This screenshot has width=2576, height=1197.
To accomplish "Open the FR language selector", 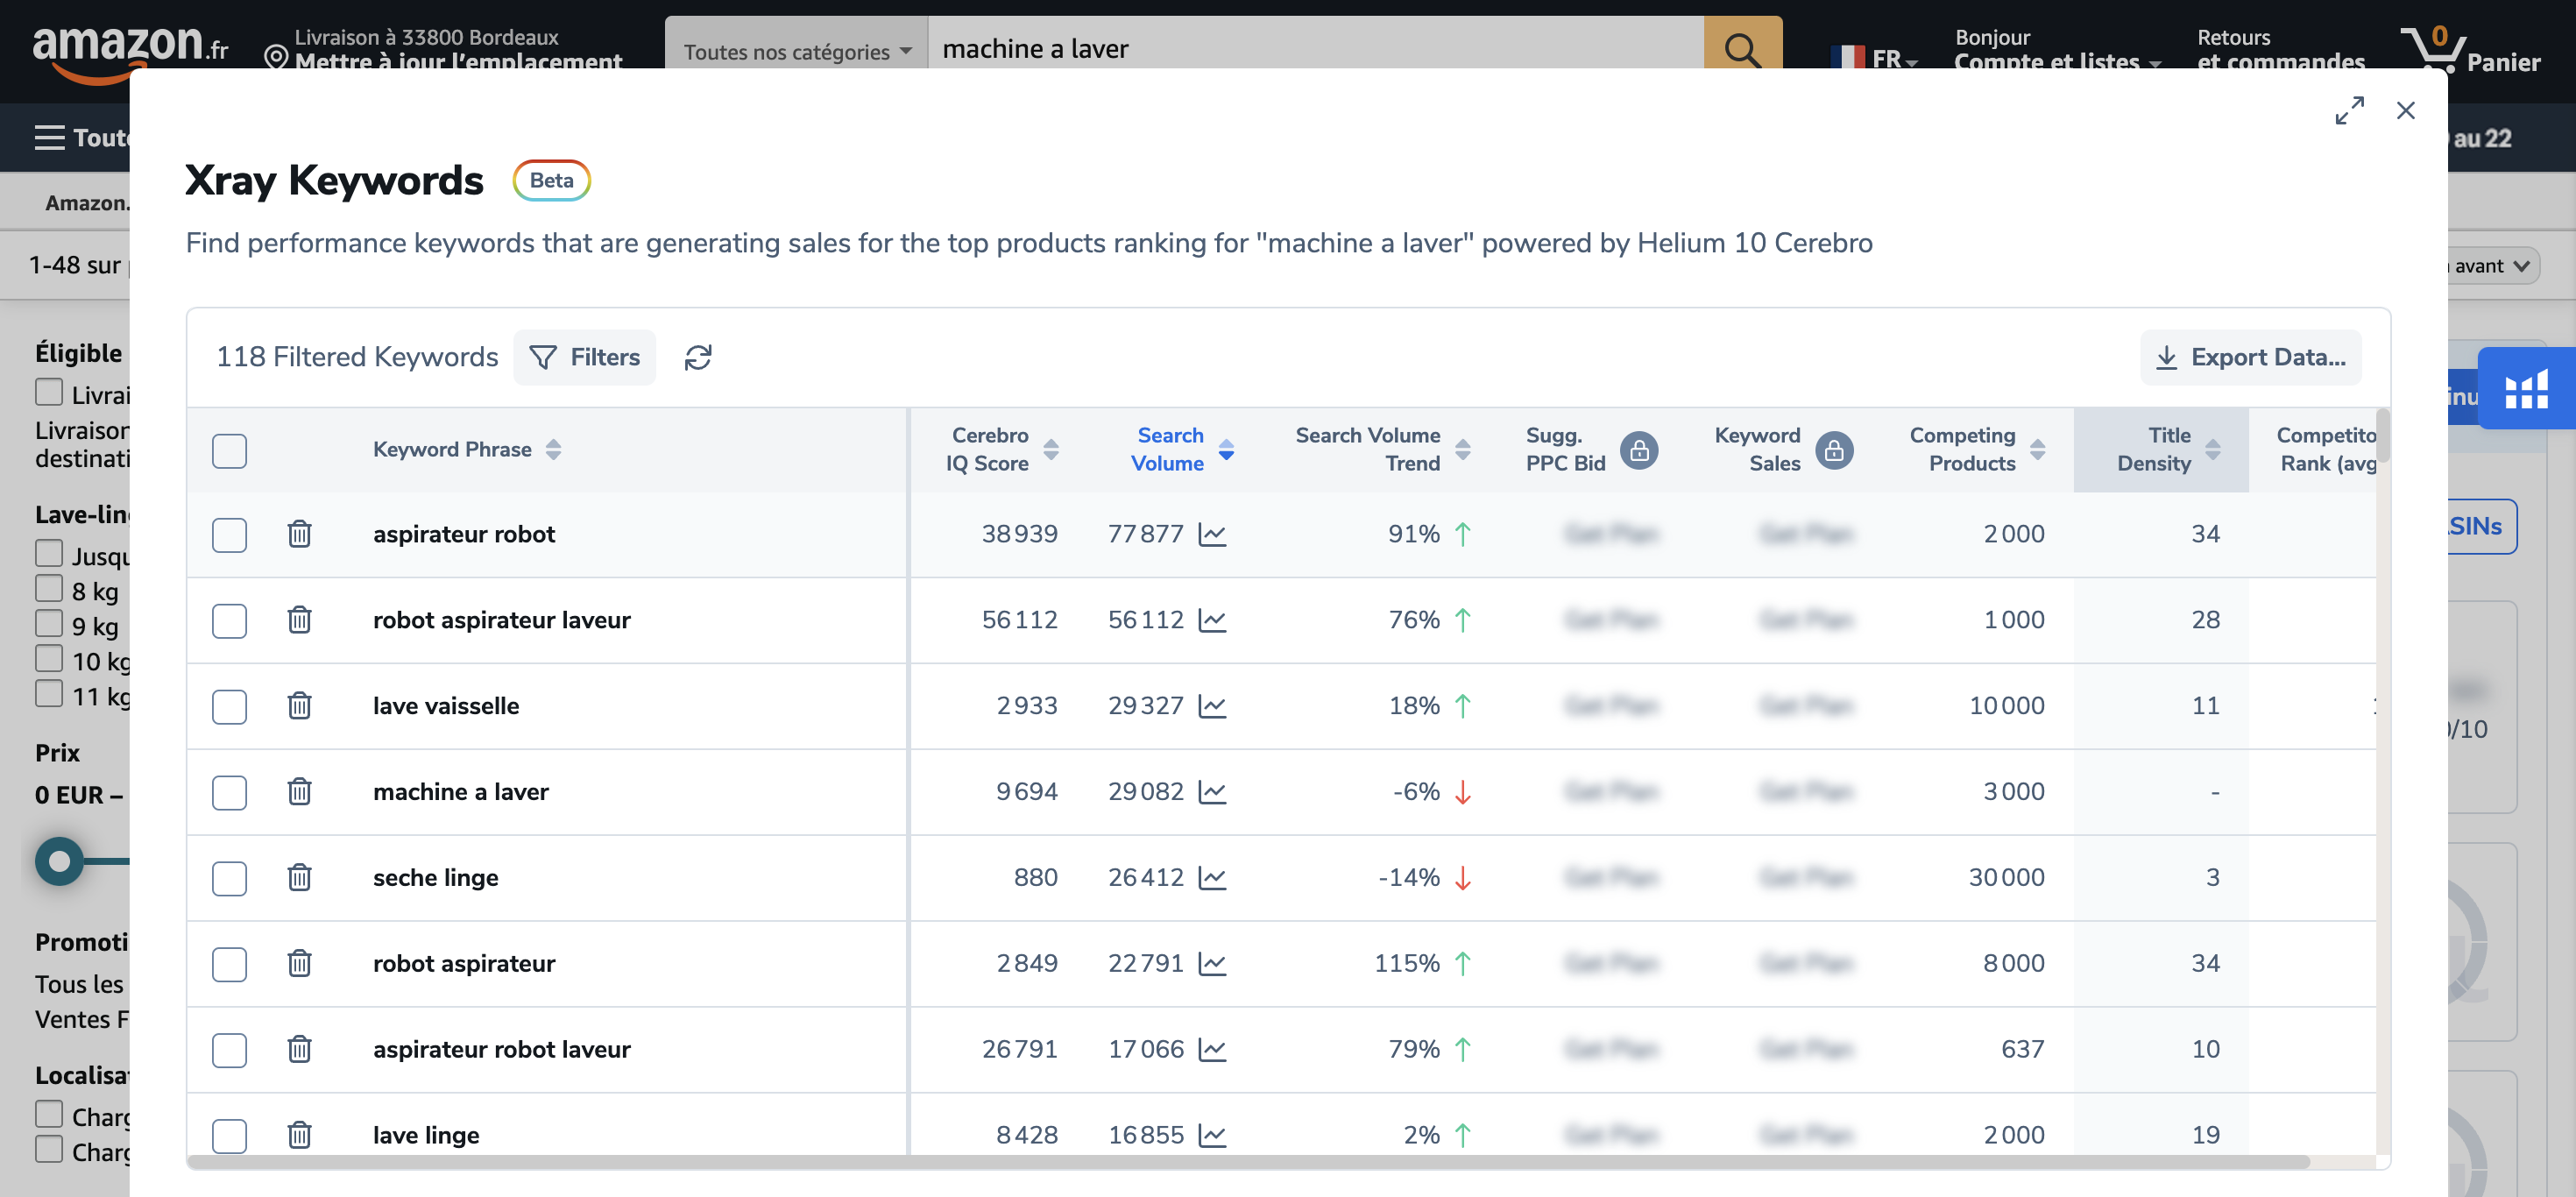I will coord(1874,58).
